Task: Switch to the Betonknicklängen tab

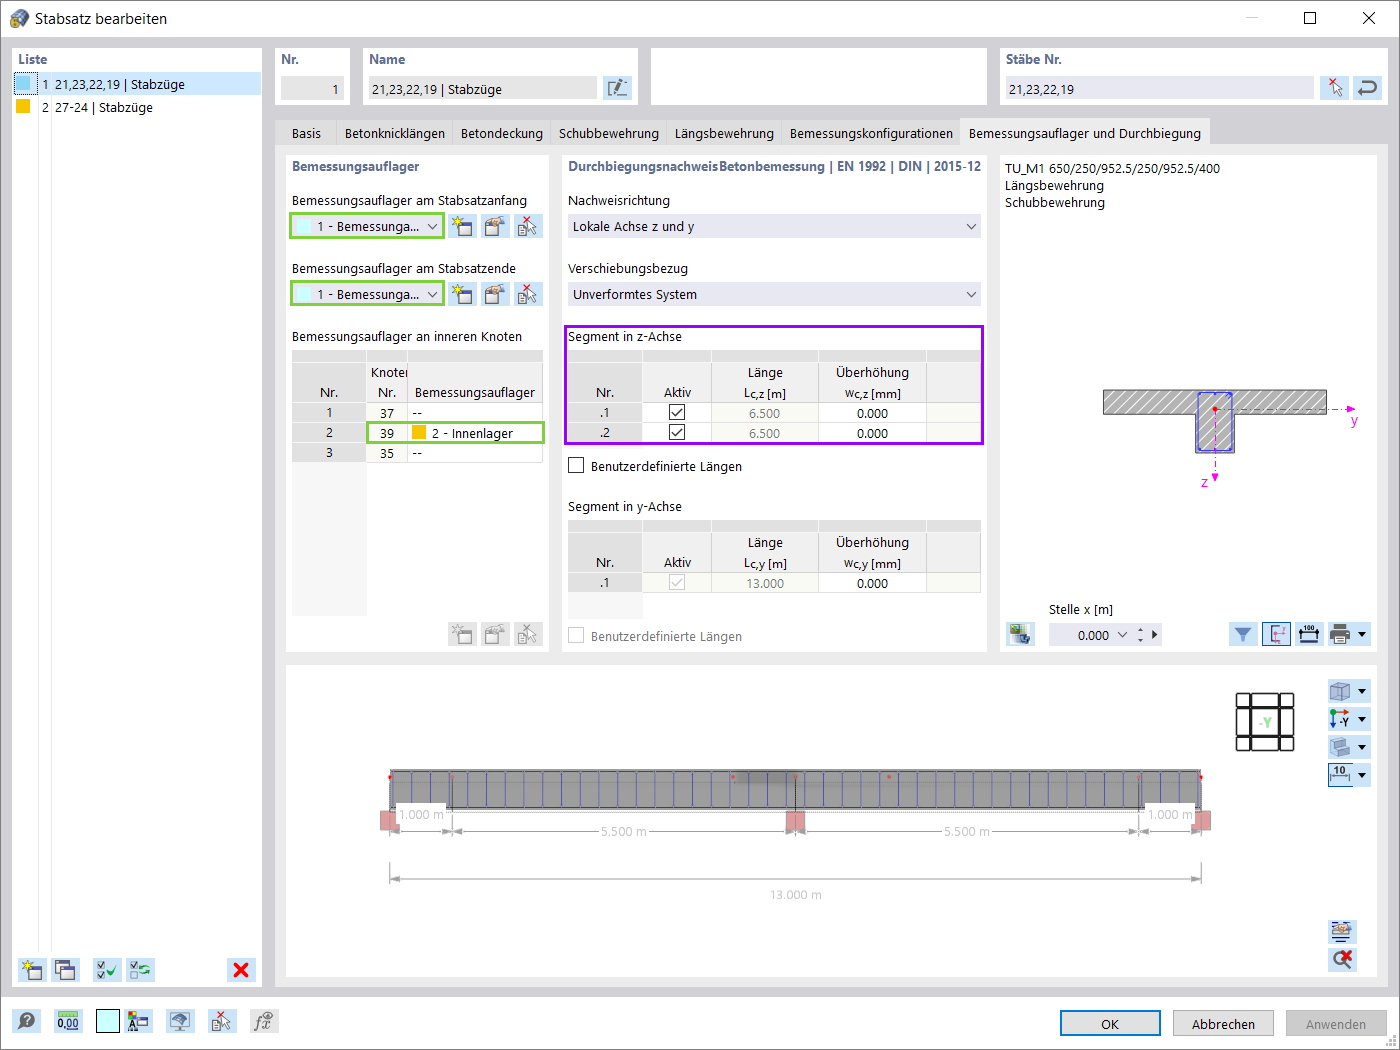Action: click(x=395, y=133)
